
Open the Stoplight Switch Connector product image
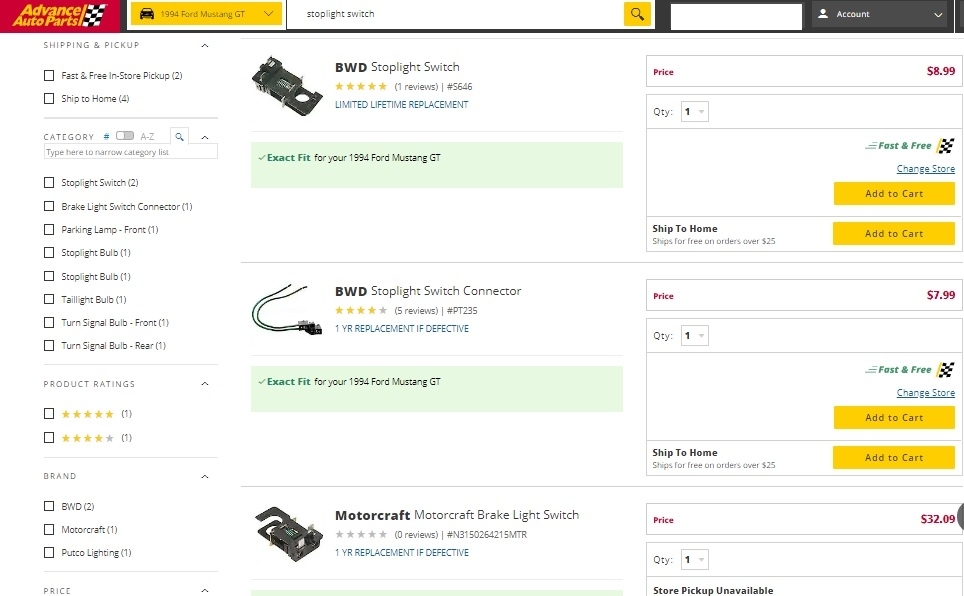[287, 308]
